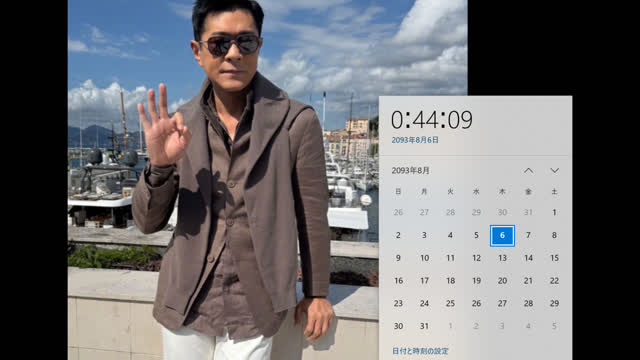Screen dimensions: 640x360
Task: Go to next month with down chevron
Action: [554, 171]
